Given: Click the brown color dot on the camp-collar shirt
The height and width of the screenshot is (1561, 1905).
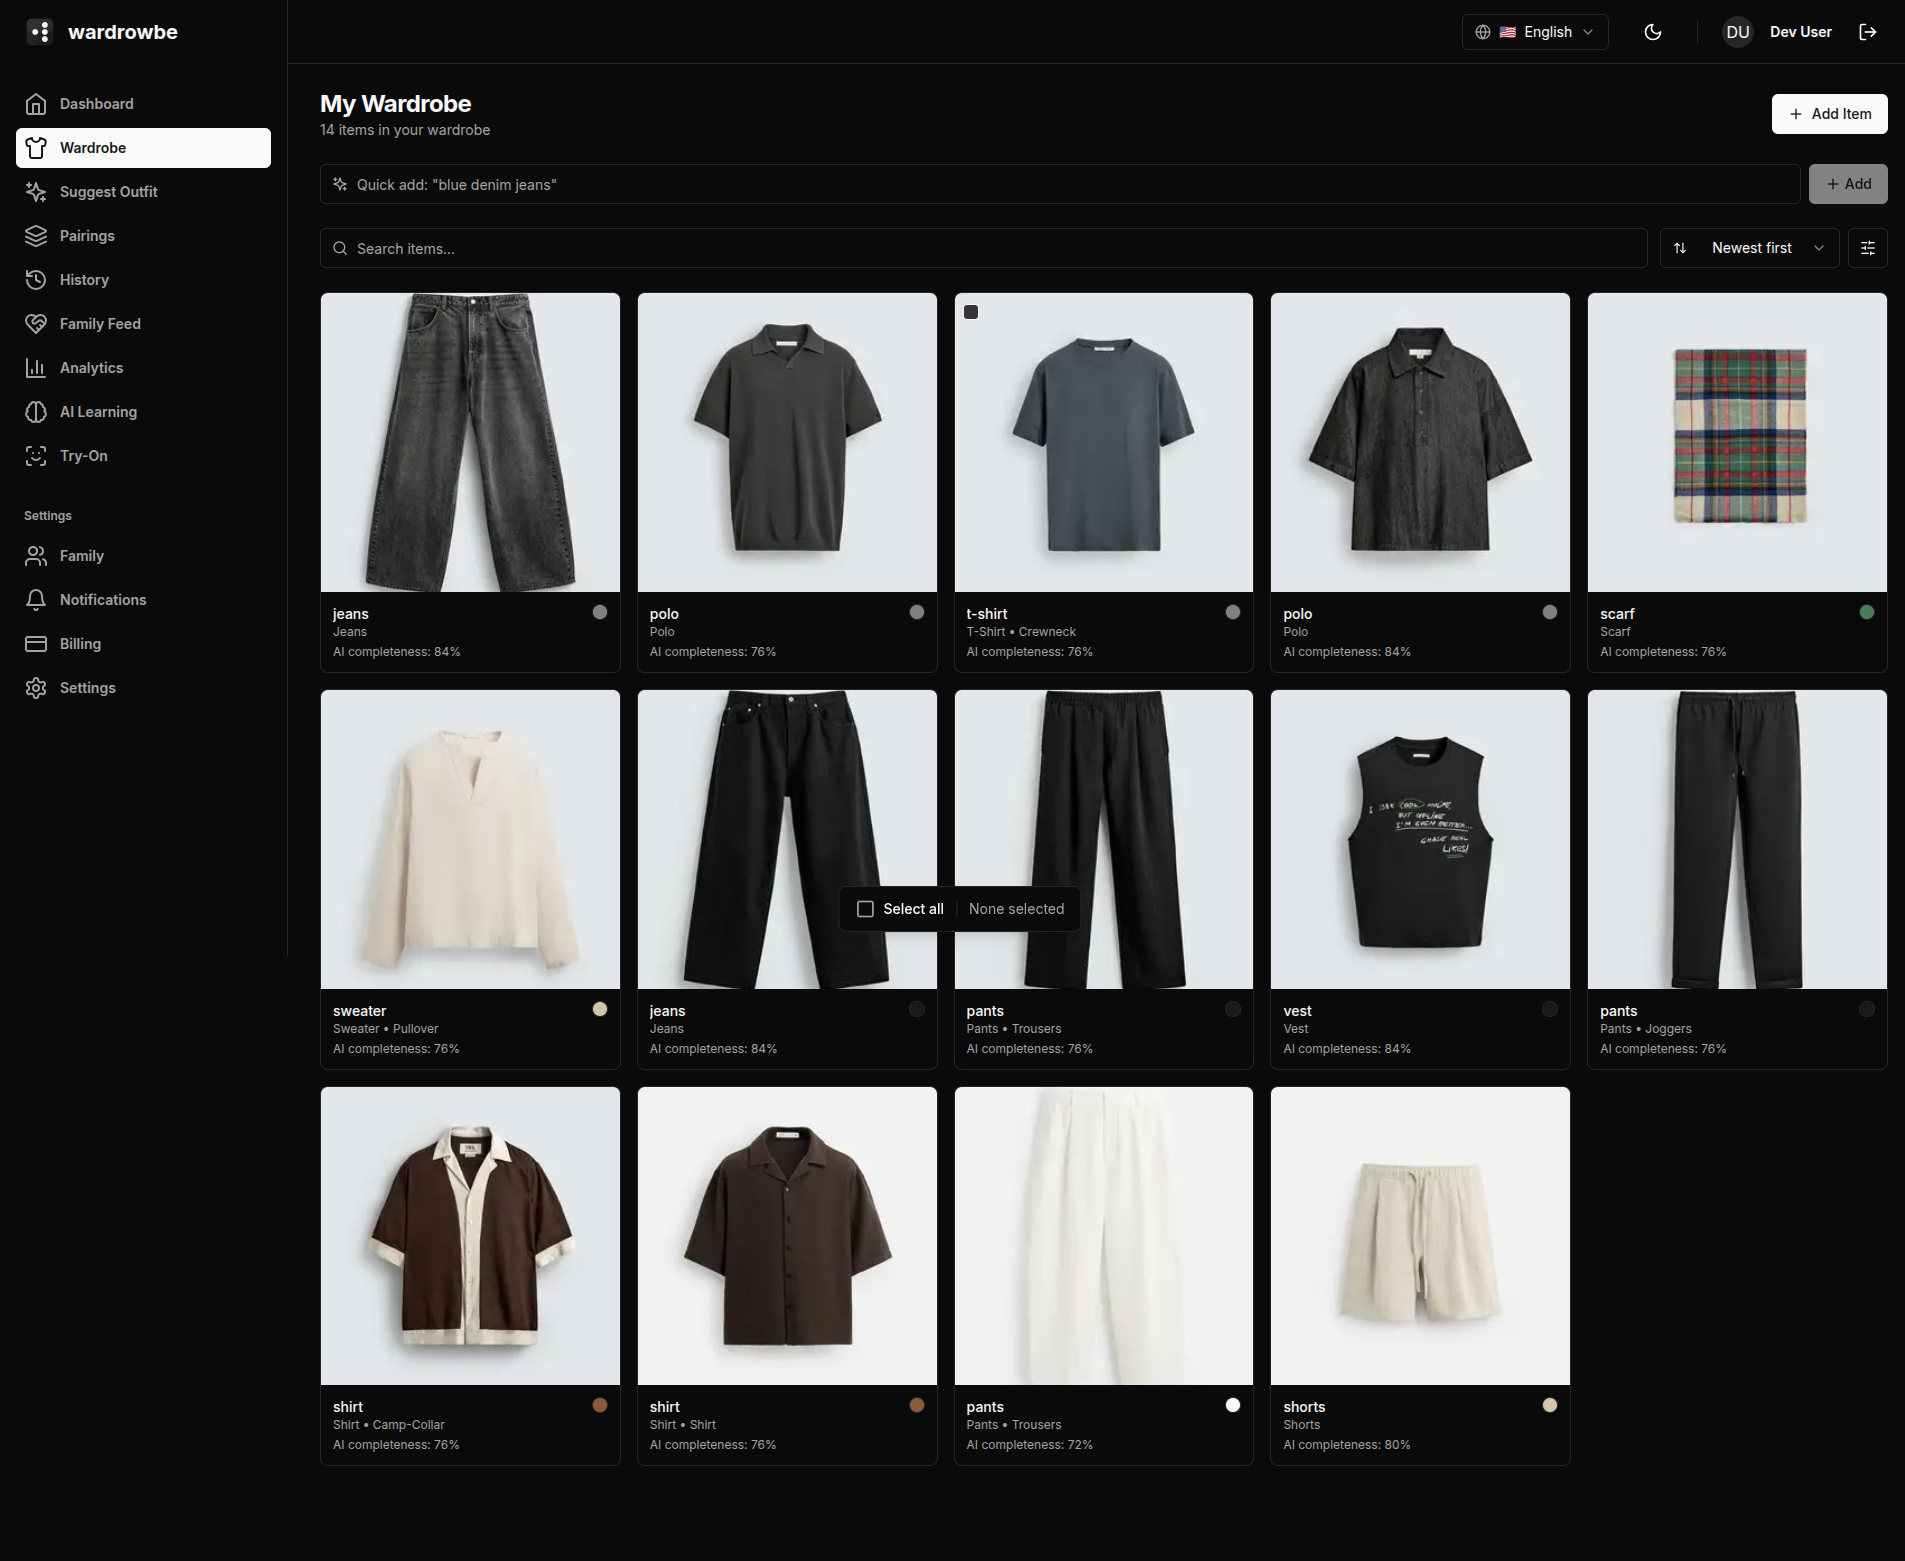Looking at the screenshot, I should point(600,1405).
